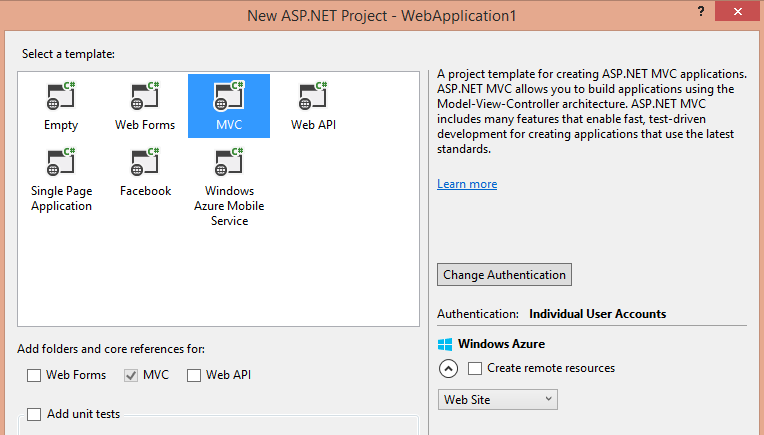Tick Create remote resources checkbox

coord(475,368)
